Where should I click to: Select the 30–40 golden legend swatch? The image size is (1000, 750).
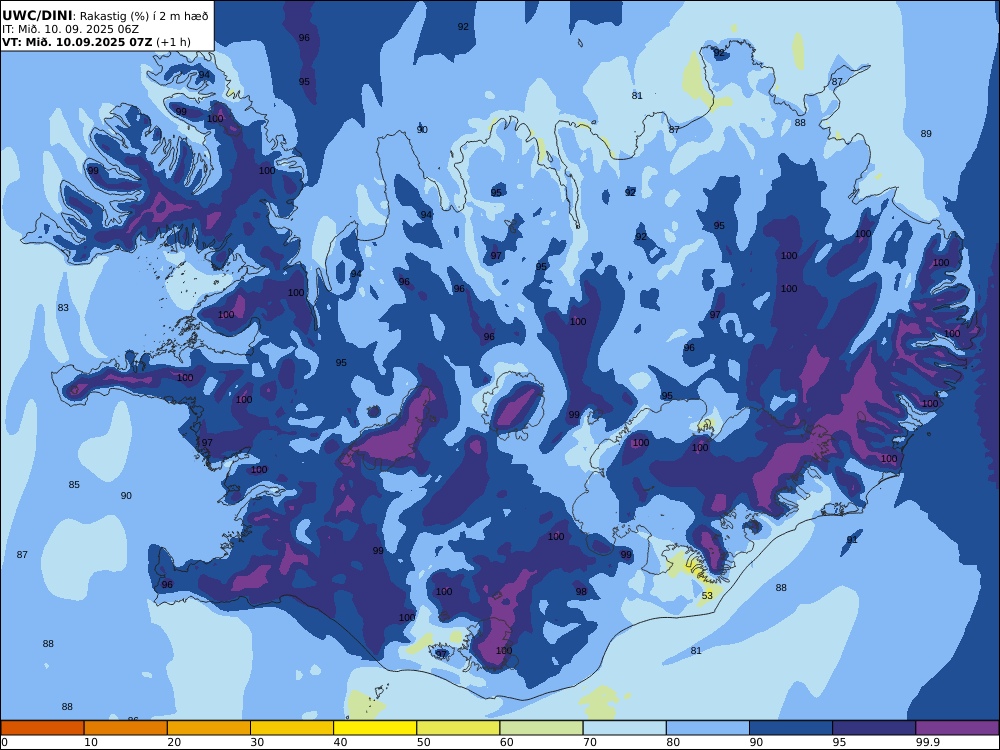pyautogui.click(x=292, y=728)
